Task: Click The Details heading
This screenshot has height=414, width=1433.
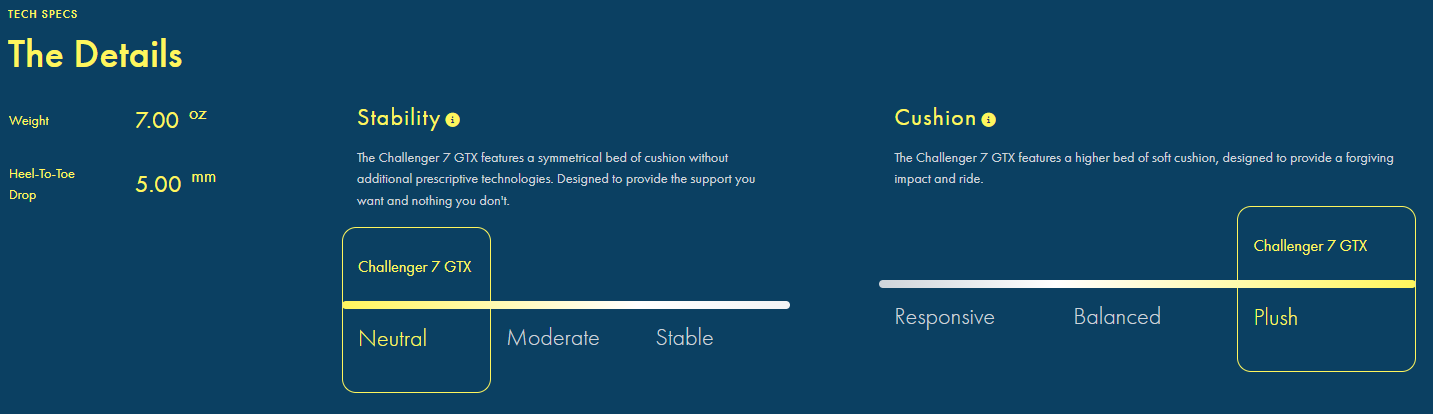Action: coord(95,54)
